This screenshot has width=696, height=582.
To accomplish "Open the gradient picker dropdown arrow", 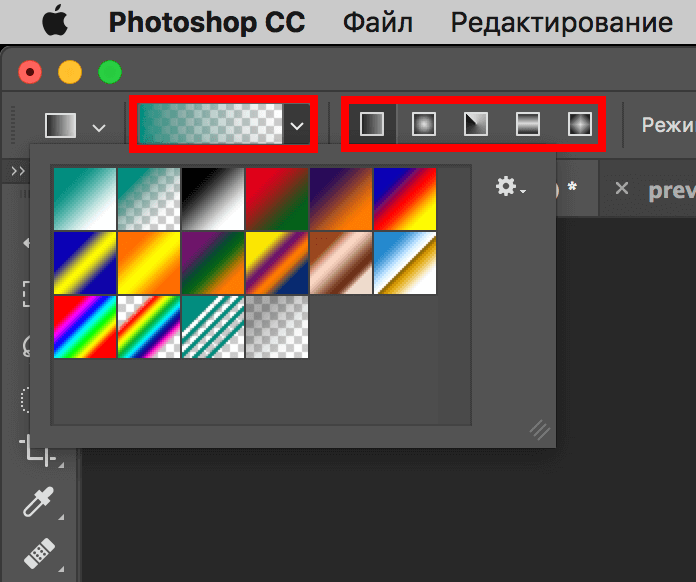I will [297, 126].
